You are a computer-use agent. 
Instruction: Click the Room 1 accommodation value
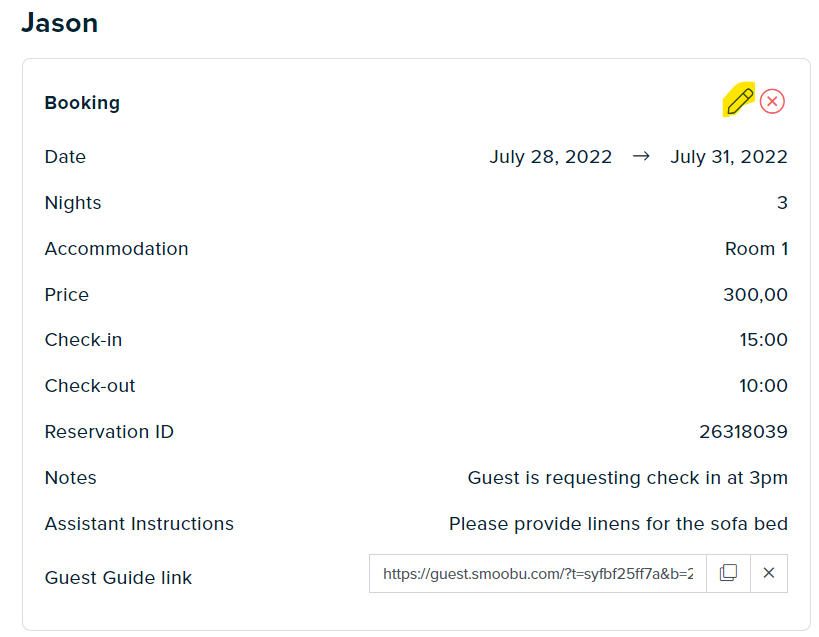(756, 249)
